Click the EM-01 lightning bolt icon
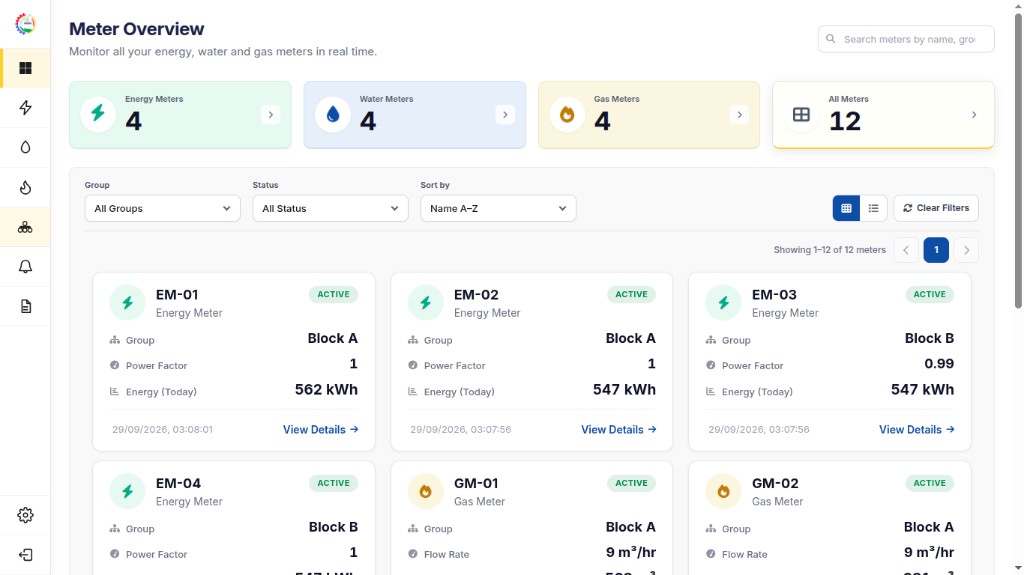This screenshot has height=575, width=1024. pos(127,303)
